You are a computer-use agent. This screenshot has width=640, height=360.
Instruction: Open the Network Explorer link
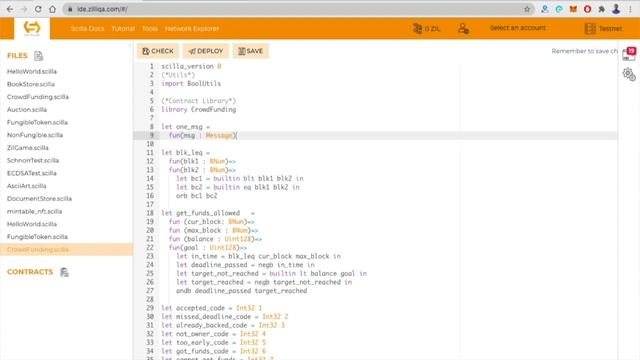192,29
